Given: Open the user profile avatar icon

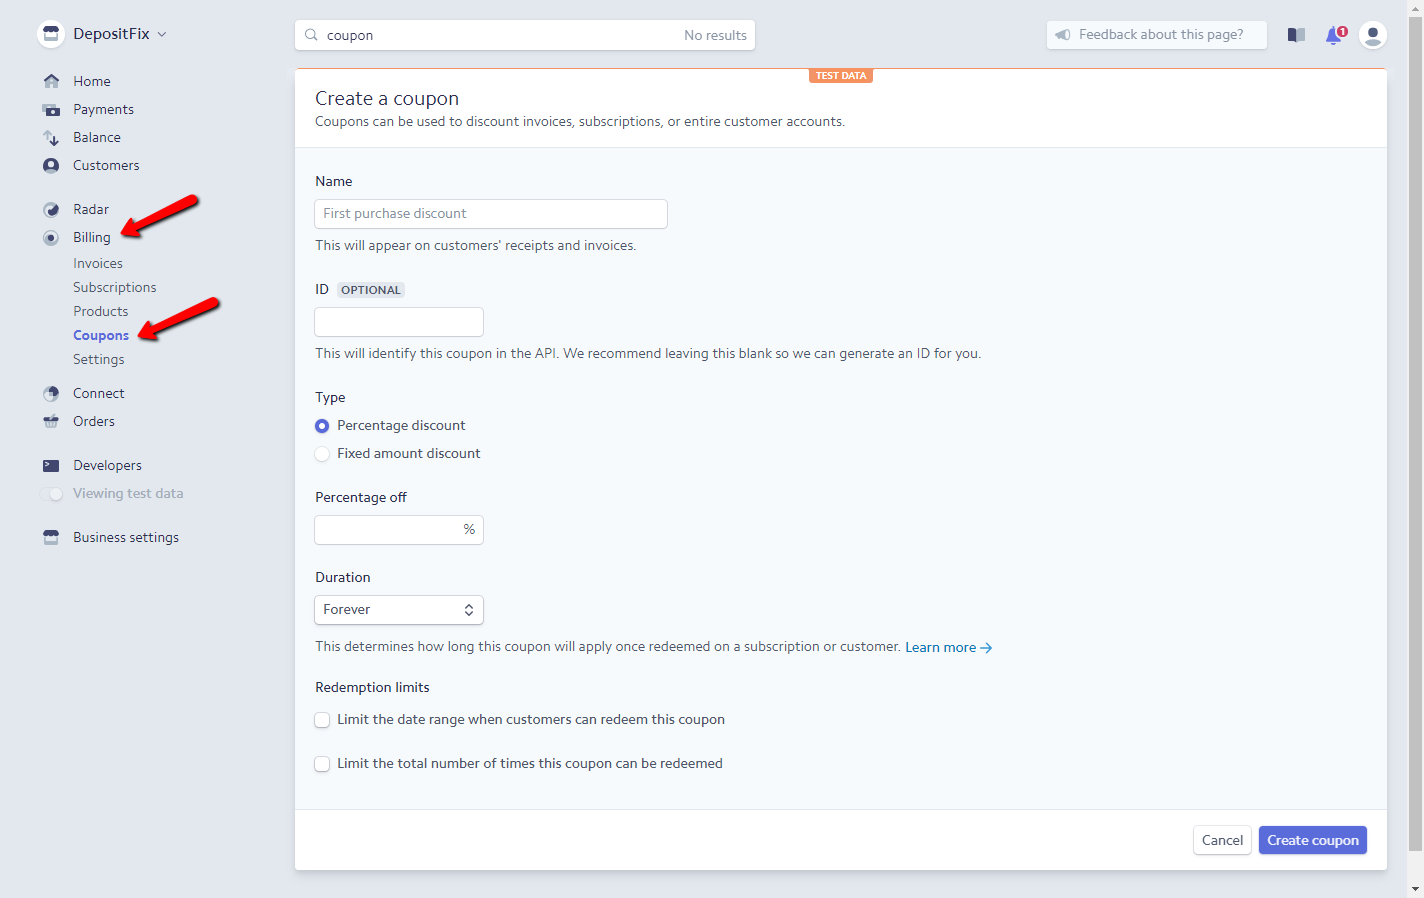Looking at the screenshot, I should click(x=1373, y=35).
